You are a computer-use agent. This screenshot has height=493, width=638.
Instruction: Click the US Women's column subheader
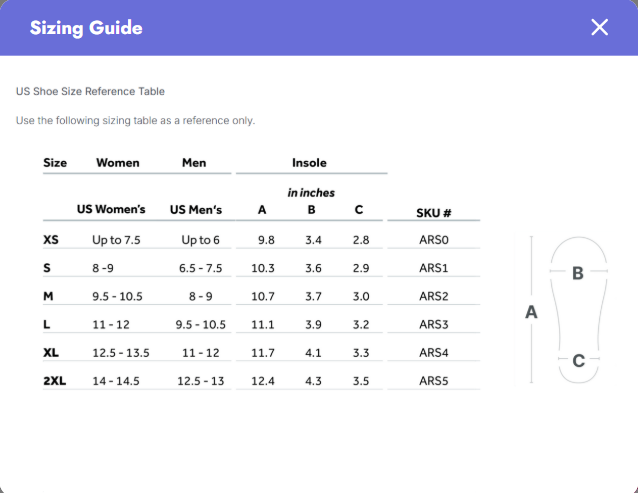111,209
